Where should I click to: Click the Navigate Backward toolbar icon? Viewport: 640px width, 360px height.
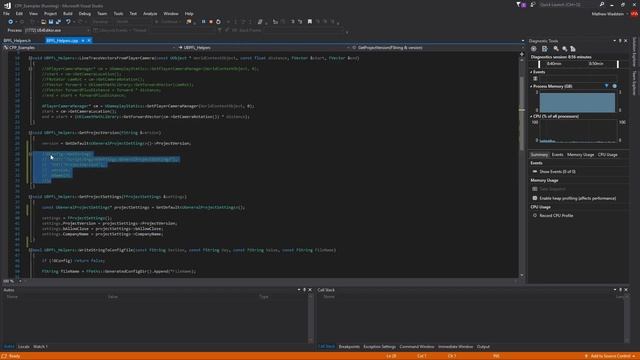(x=11, y=22)
